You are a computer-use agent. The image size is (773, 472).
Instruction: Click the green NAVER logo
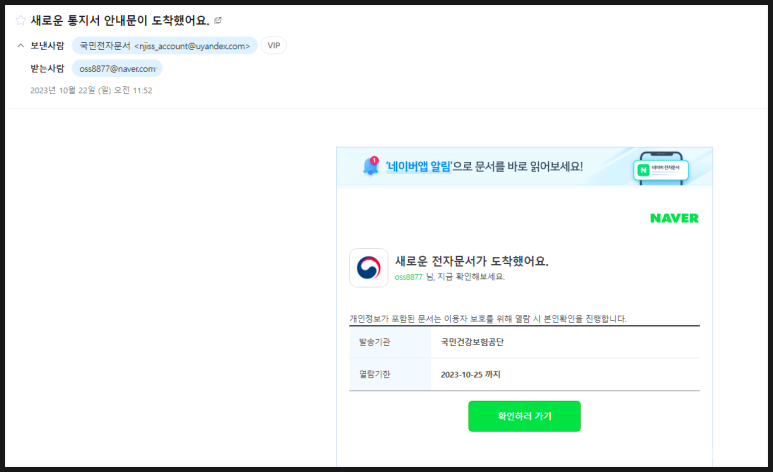674,218
